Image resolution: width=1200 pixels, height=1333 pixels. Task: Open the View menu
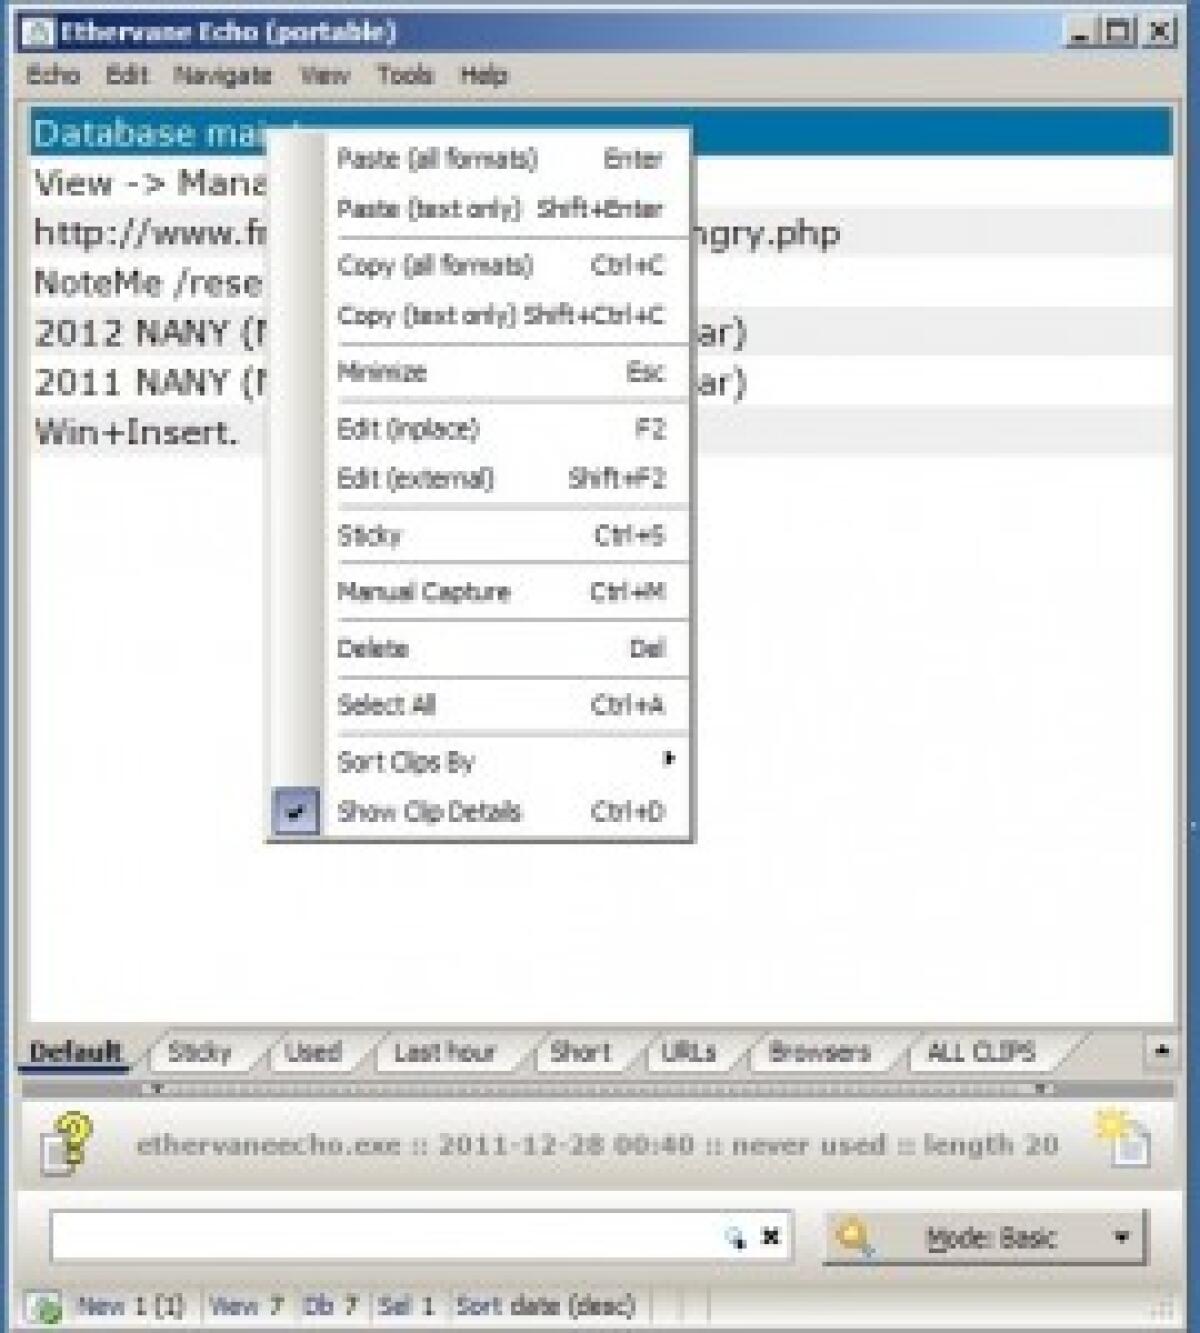[x=324, y=75]
